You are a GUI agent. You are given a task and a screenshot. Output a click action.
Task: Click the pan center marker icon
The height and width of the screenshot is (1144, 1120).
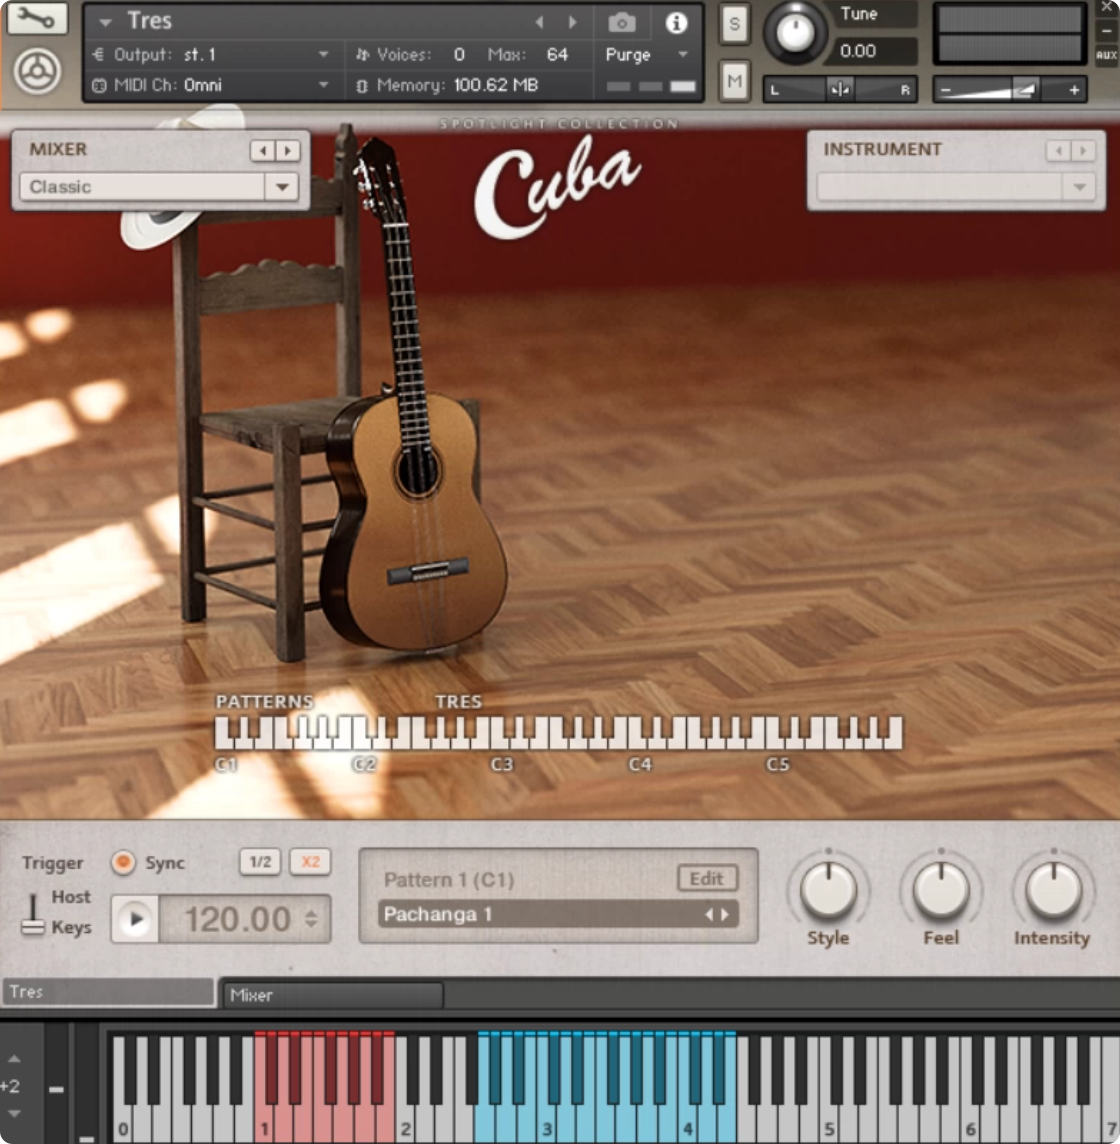[839, 90]
